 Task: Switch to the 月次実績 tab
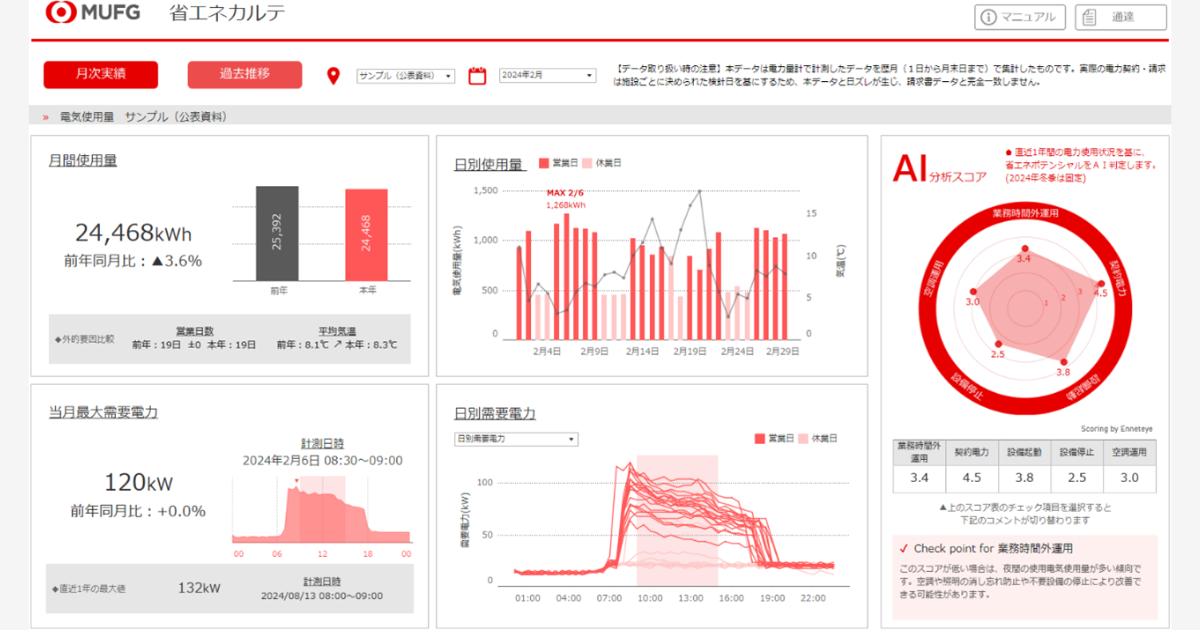click(x=101, y=75)
